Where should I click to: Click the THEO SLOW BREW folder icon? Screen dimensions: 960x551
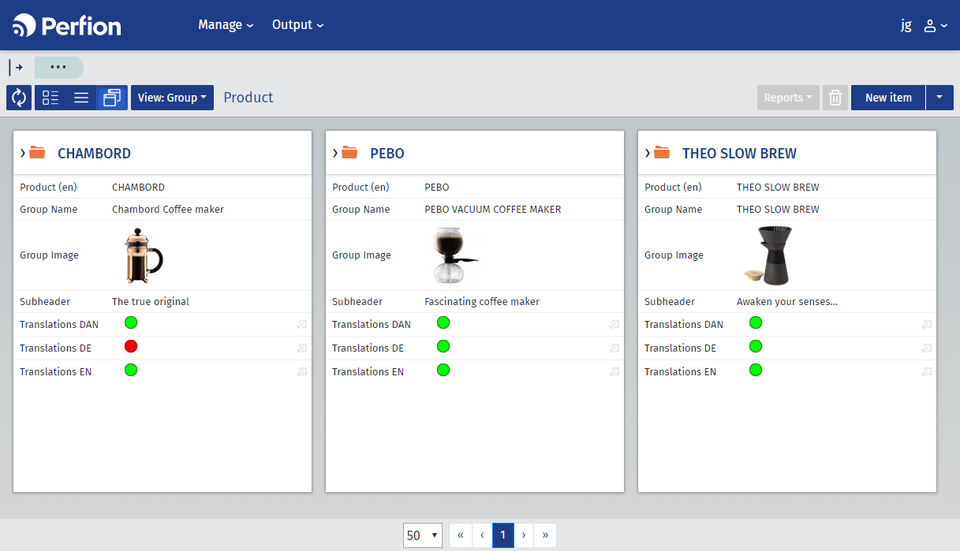[x=662, y=152]
